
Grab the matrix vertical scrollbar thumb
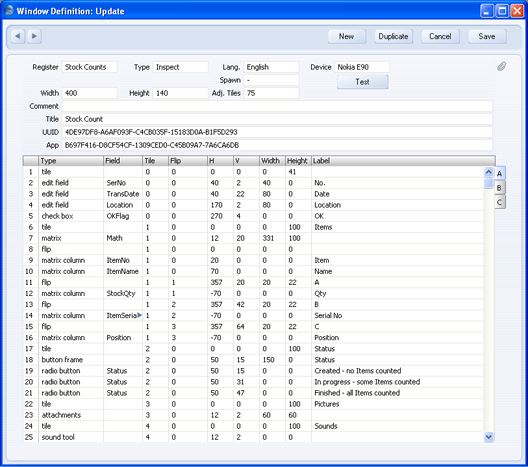488,184
